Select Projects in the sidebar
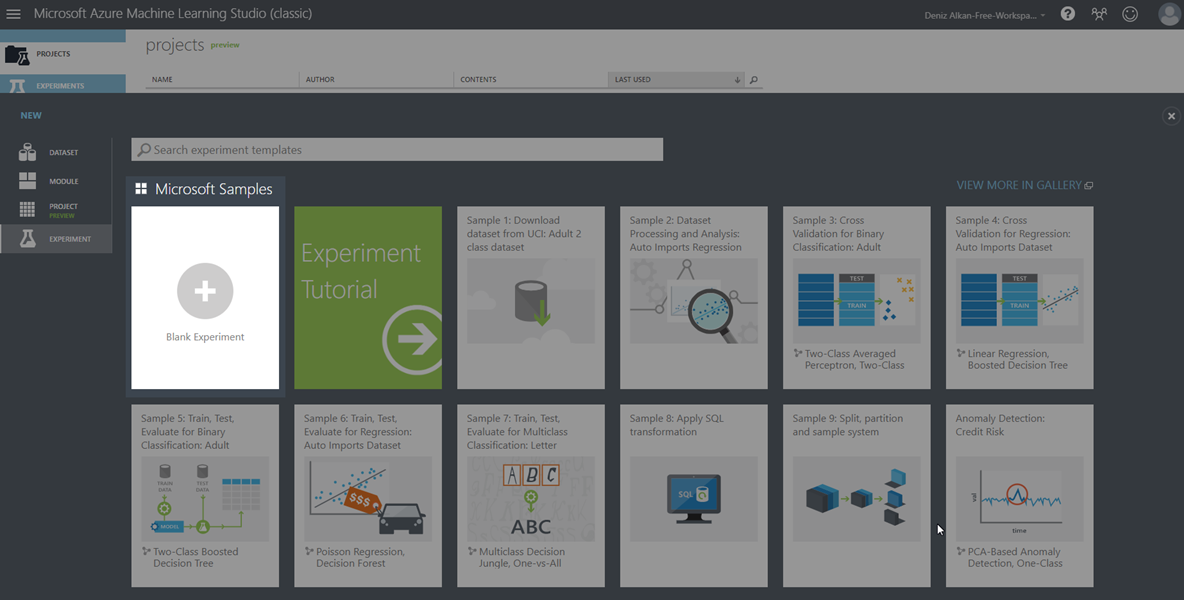Screen dimensions: 1184x600 tap(63, 54)
